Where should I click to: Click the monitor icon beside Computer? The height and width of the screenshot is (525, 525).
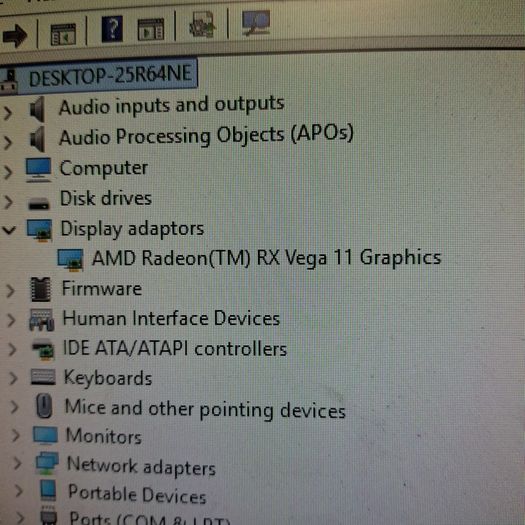(39, 169)
